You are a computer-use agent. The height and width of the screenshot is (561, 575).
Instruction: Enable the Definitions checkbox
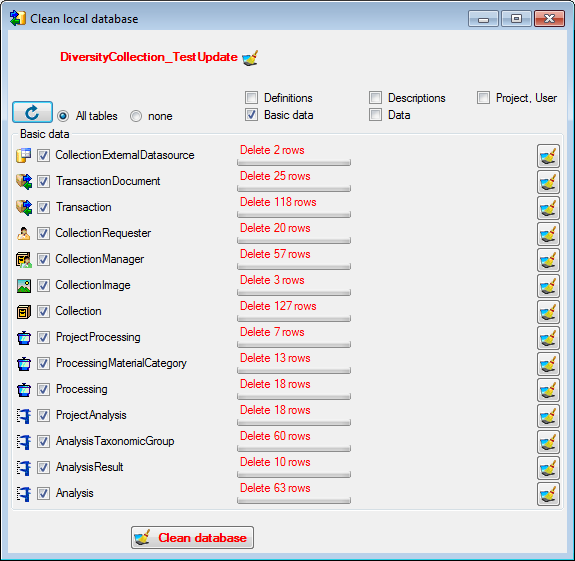[252, 98]
